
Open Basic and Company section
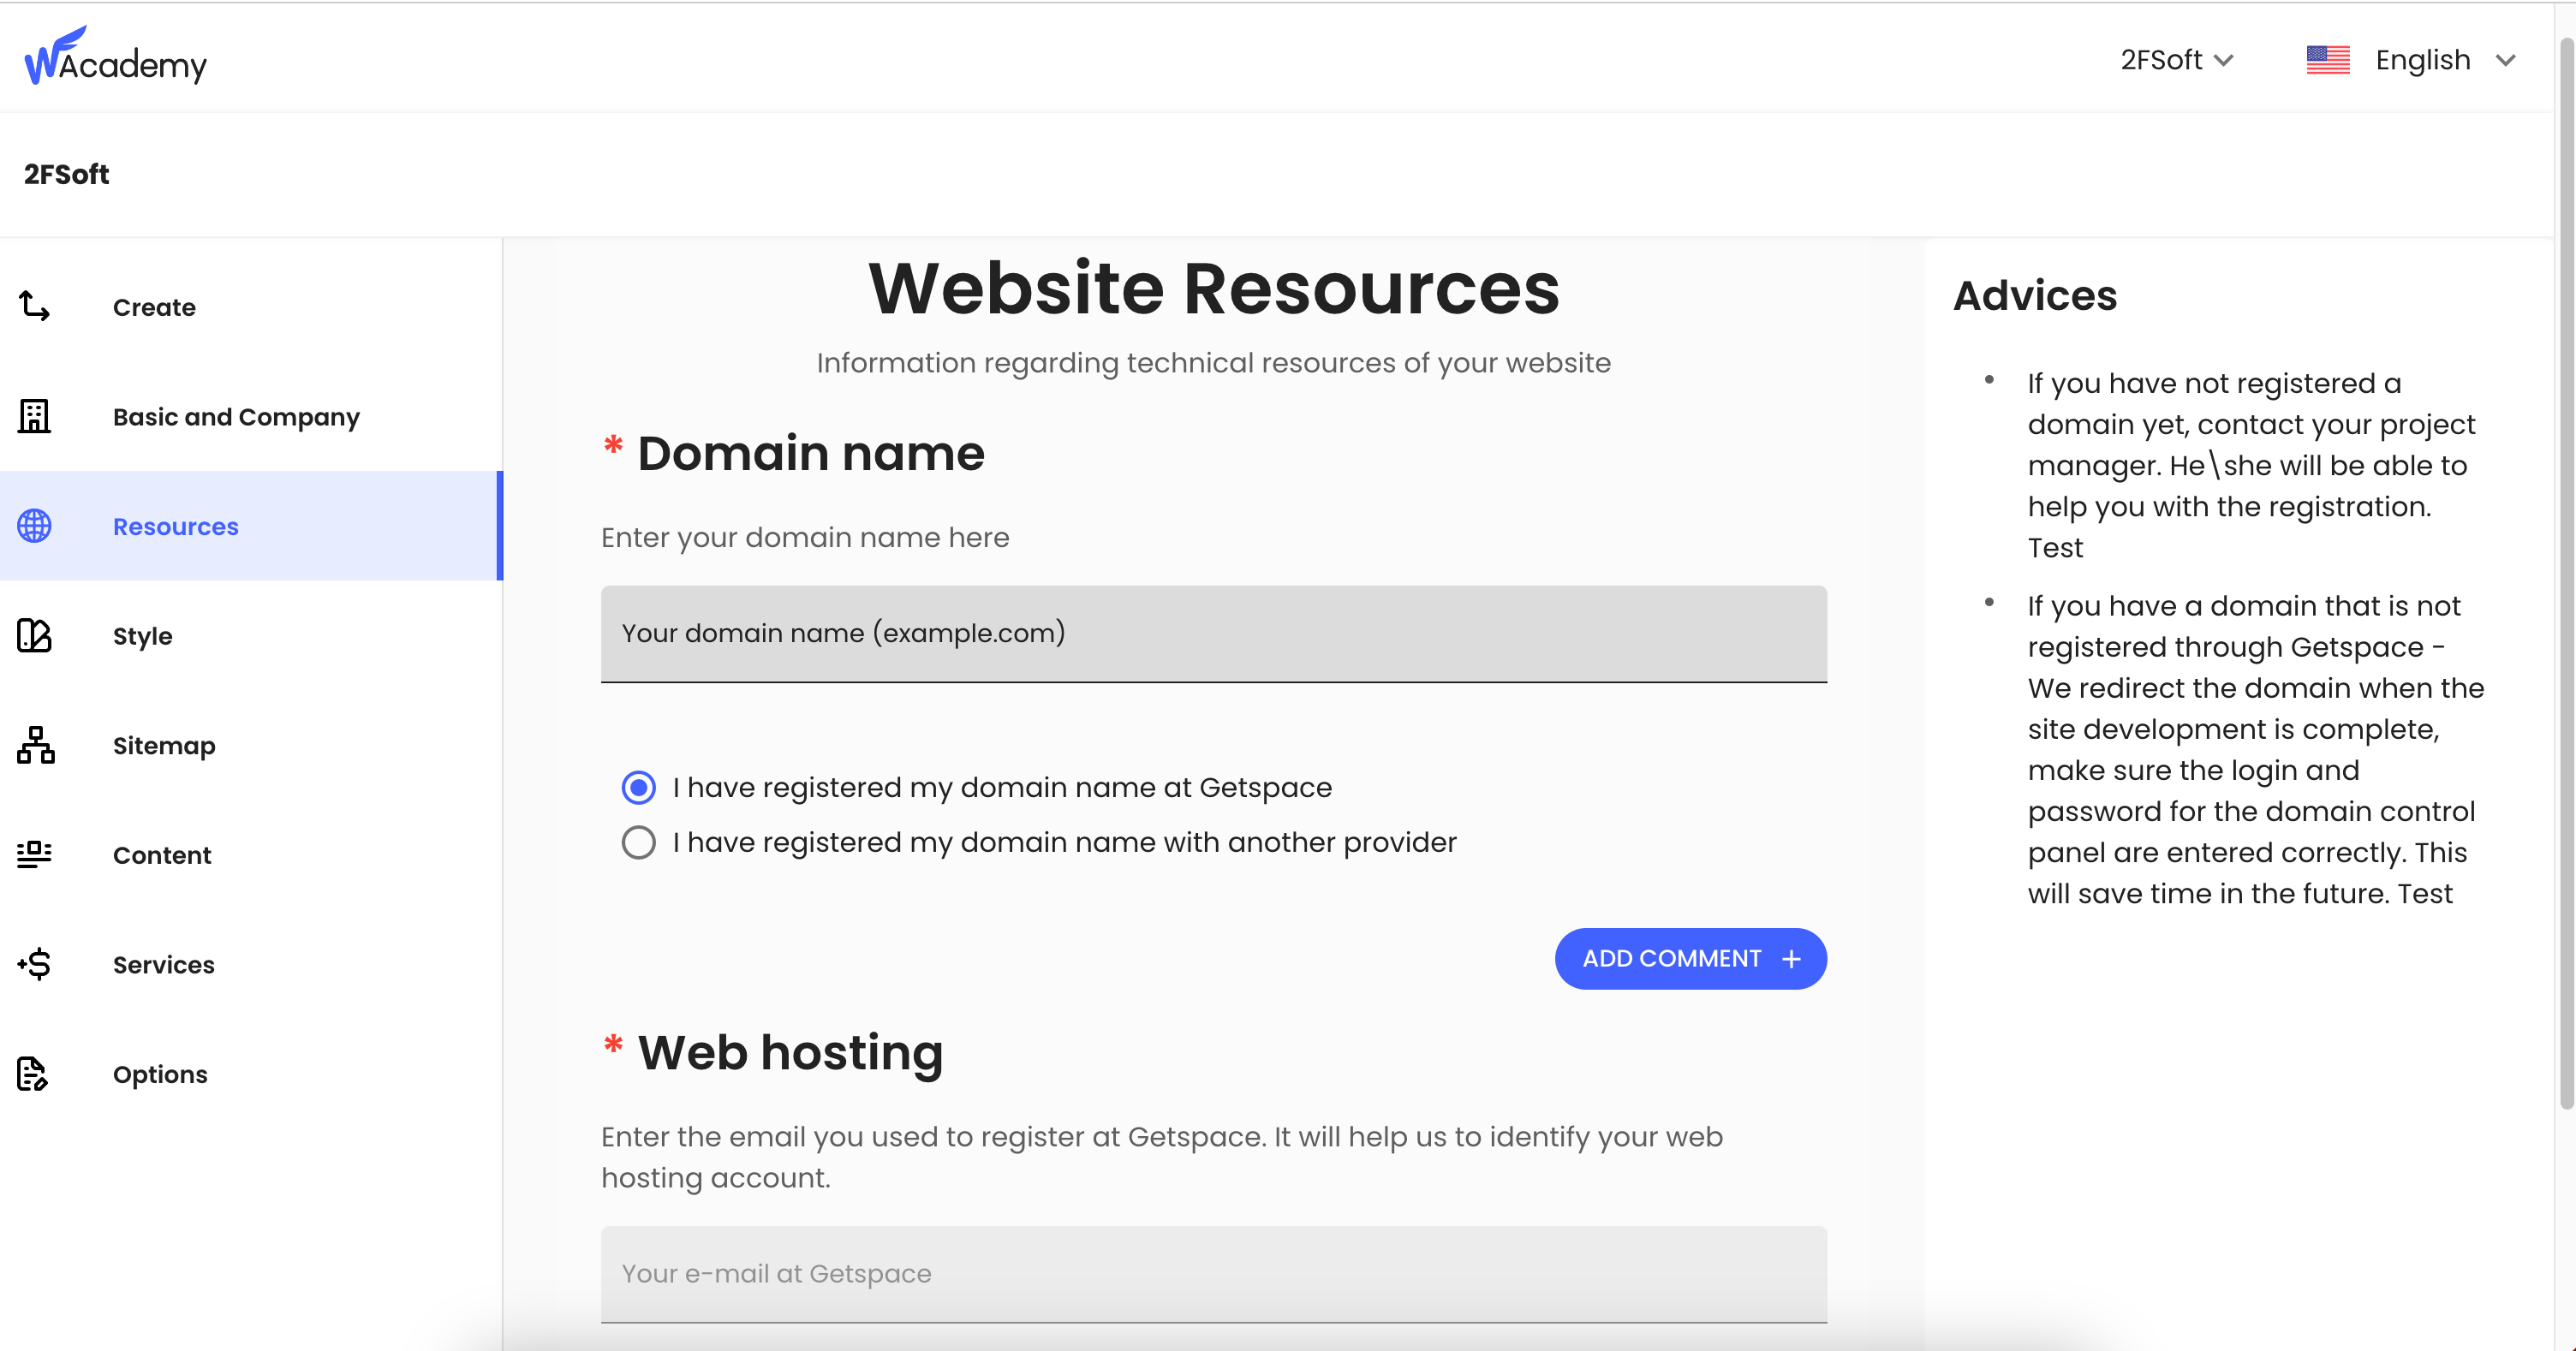[x=250, y=416]
